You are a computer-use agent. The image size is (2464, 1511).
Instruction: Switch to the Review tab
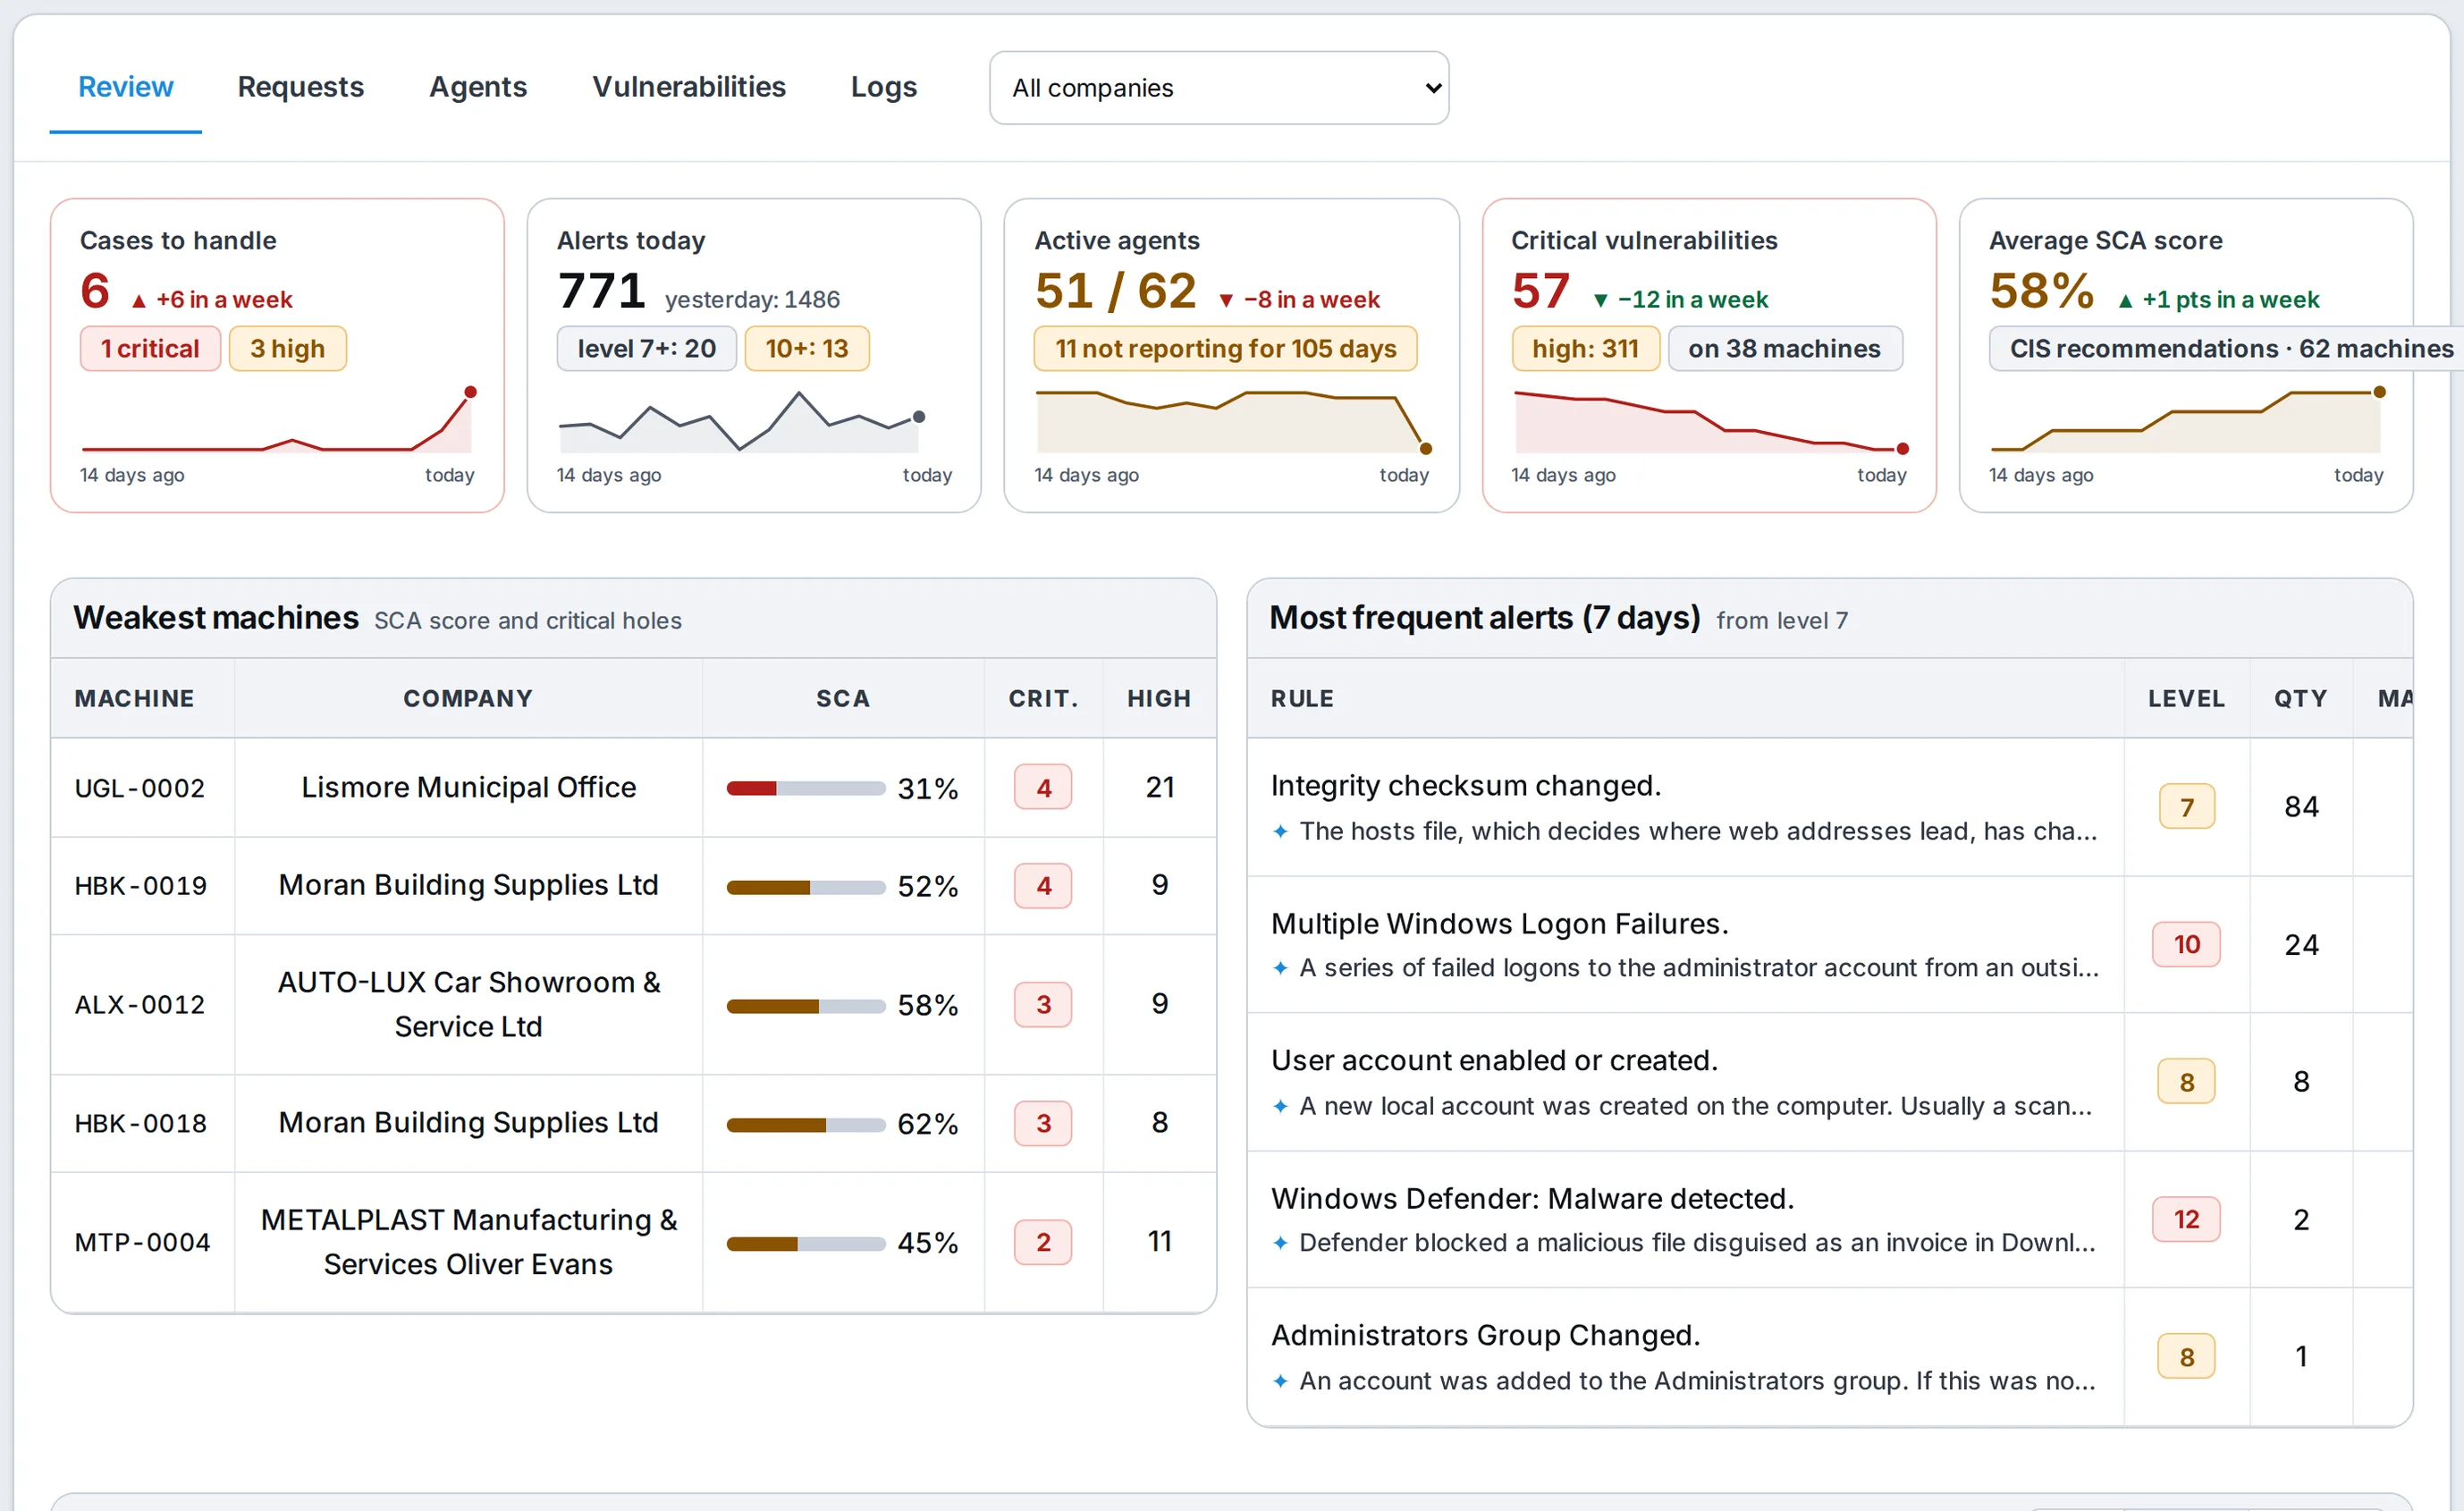pyautogui.click(x=125, y=88)
